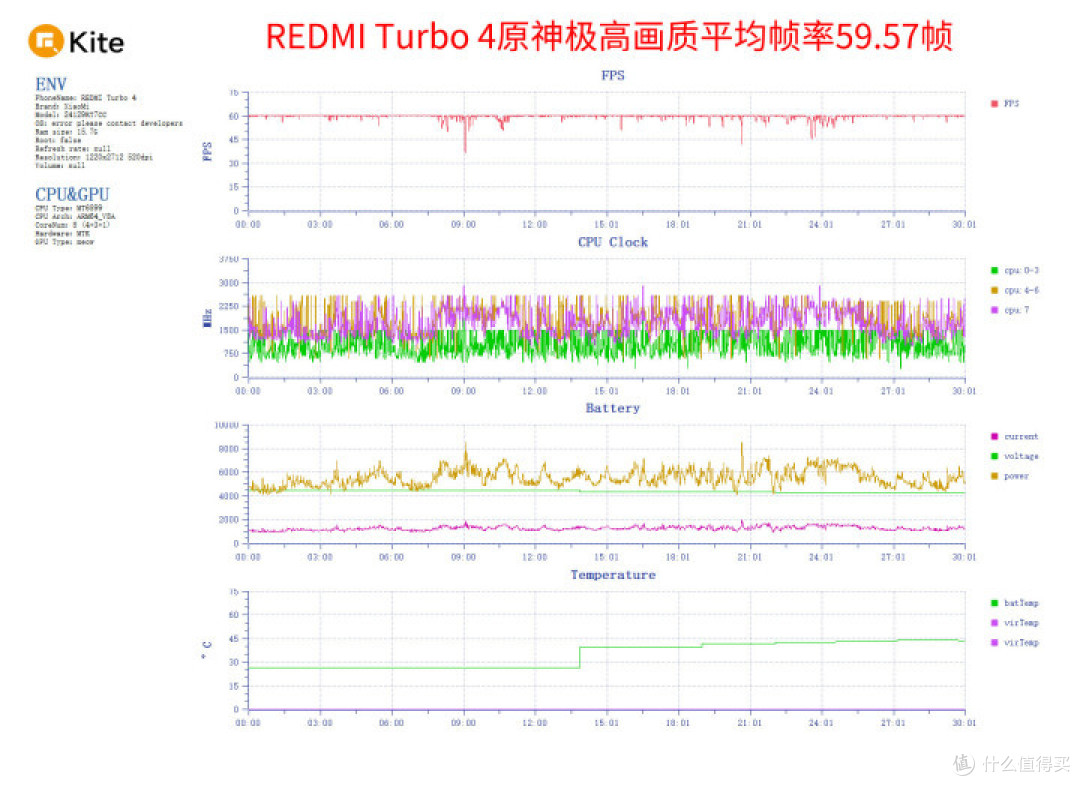Image resolution: width=1080 pixels, height=786 pixels.
Task: Click the magenta current legend swatch
Action: (994, 436)
